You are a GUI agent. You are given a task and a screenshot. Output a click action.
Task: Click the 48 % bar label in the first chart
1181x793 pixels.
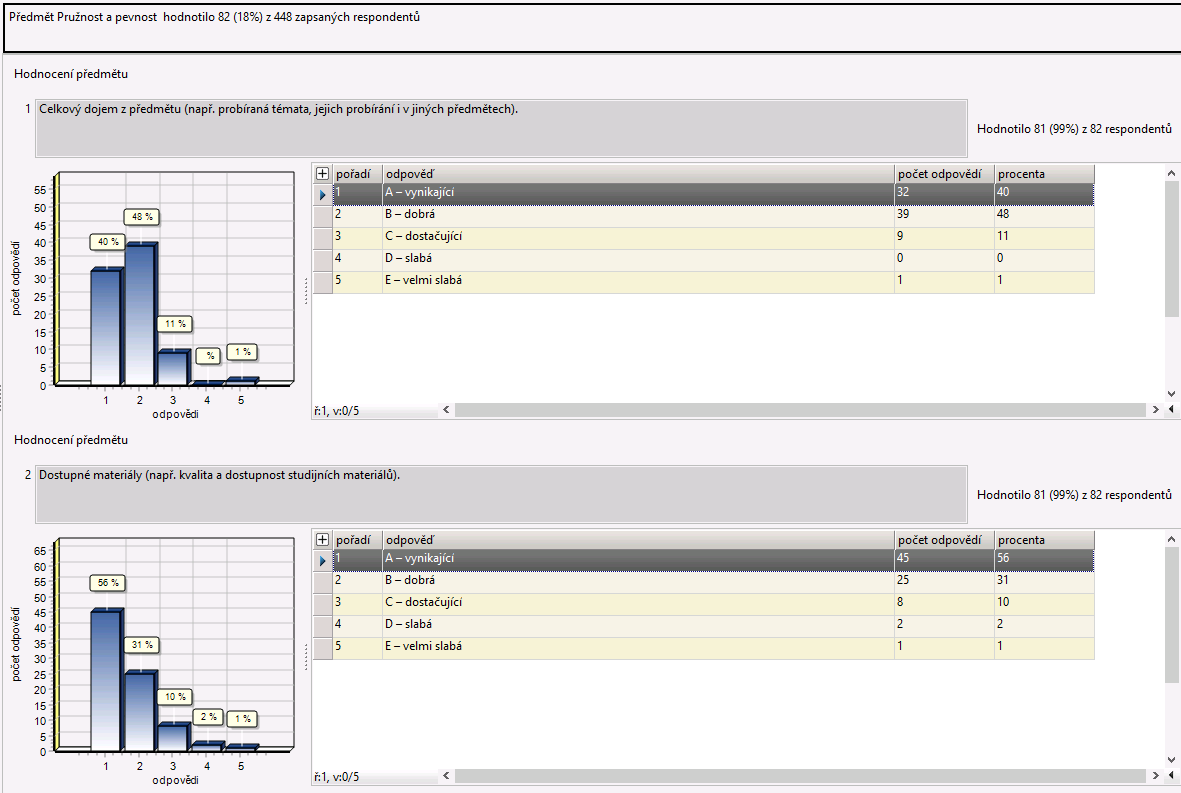click(x=142, y=217)
